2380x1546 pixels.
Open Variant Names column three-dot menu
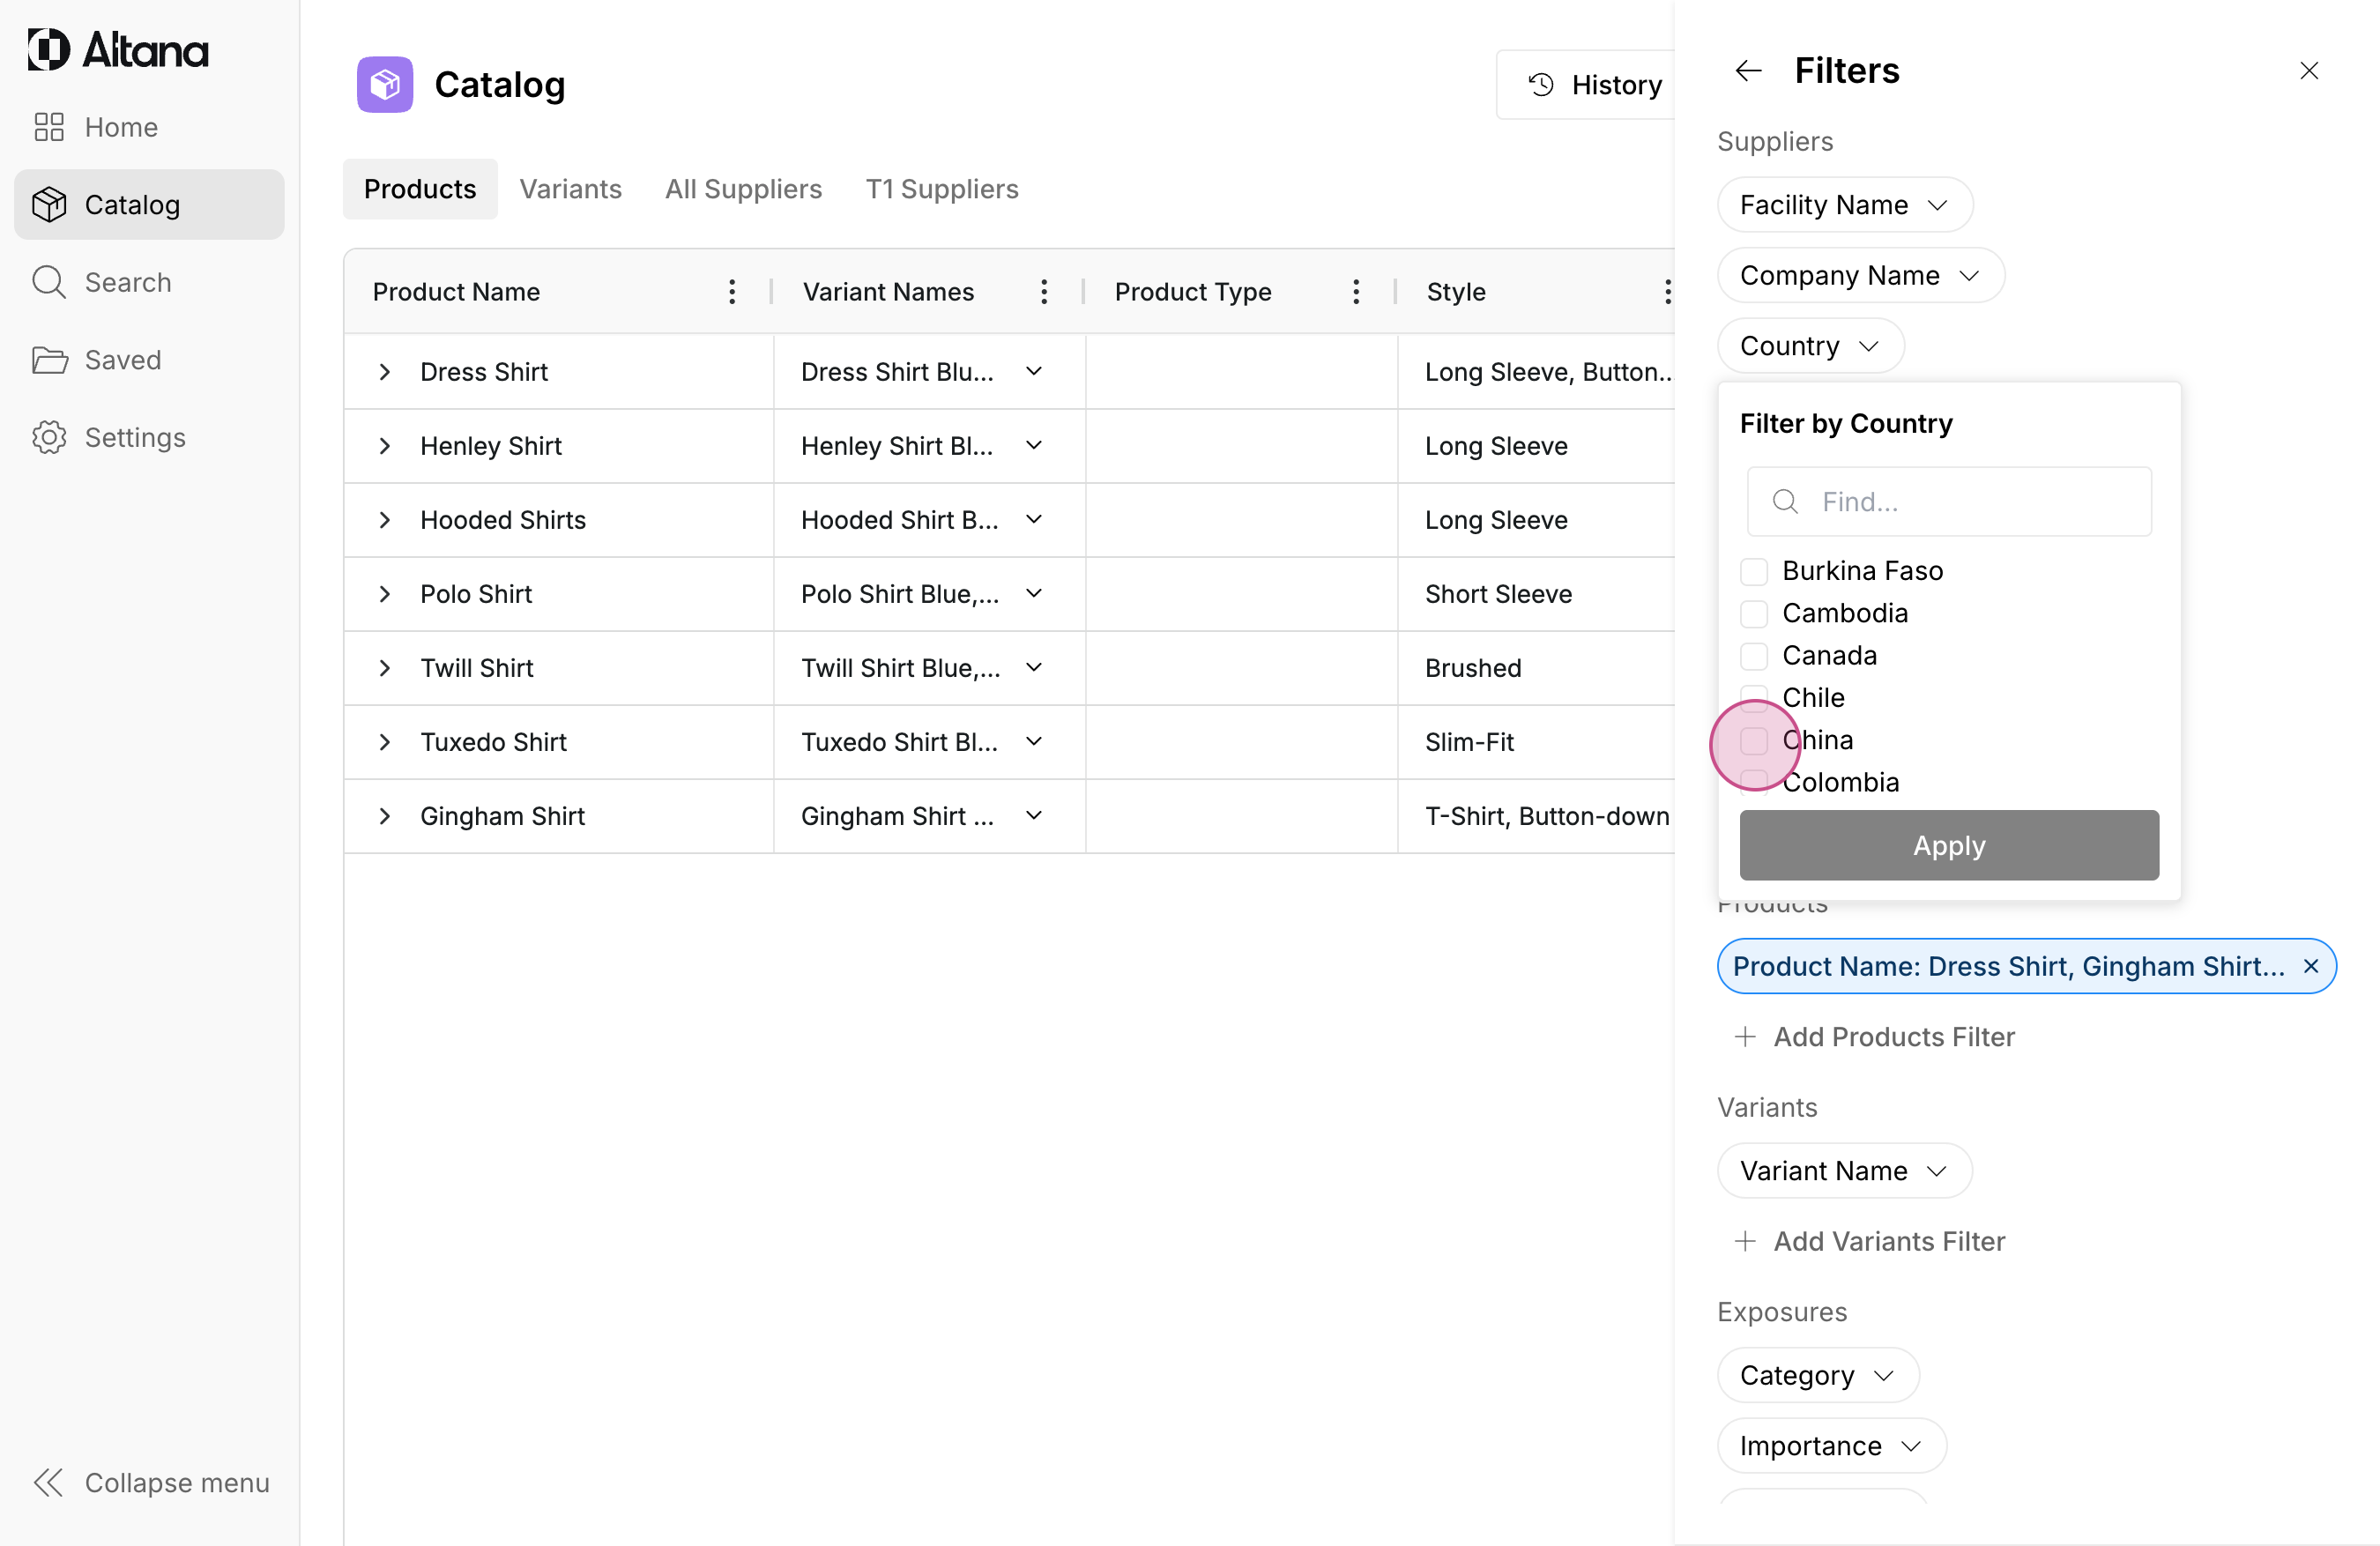coord(1044,292)
